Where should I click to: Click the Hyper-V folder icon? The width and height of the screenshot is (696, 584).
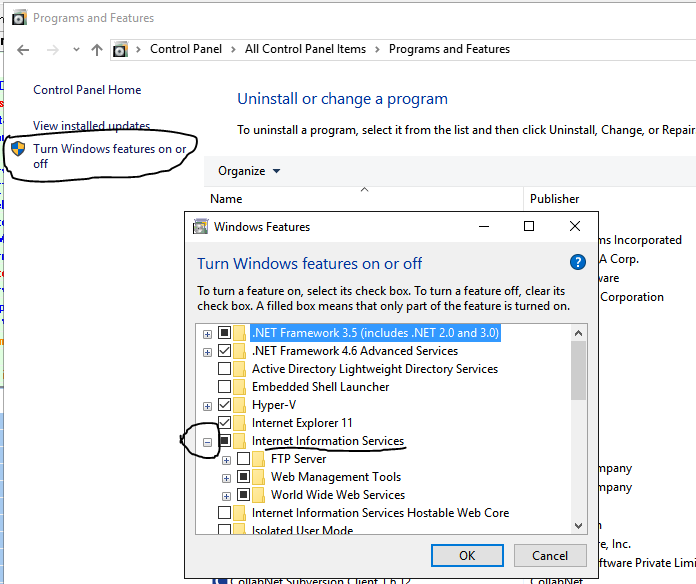coord(240,405)
